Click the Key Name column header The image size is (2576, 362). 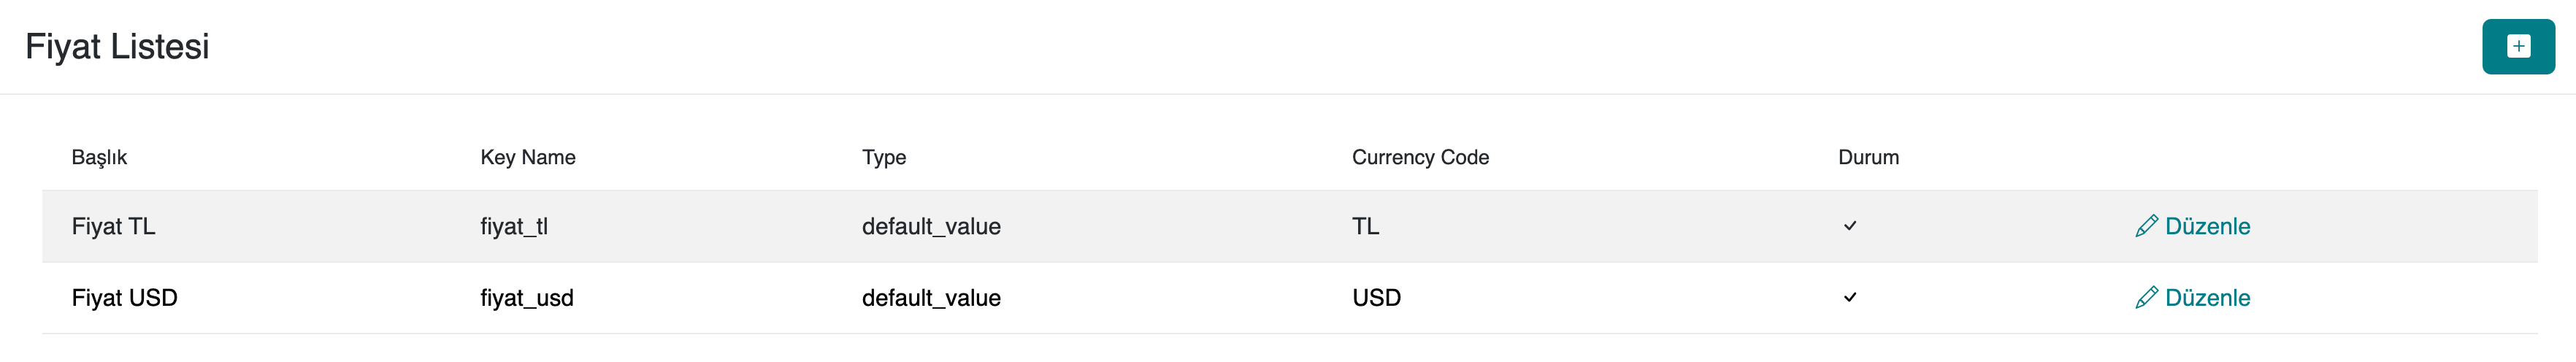pos(527,157)
